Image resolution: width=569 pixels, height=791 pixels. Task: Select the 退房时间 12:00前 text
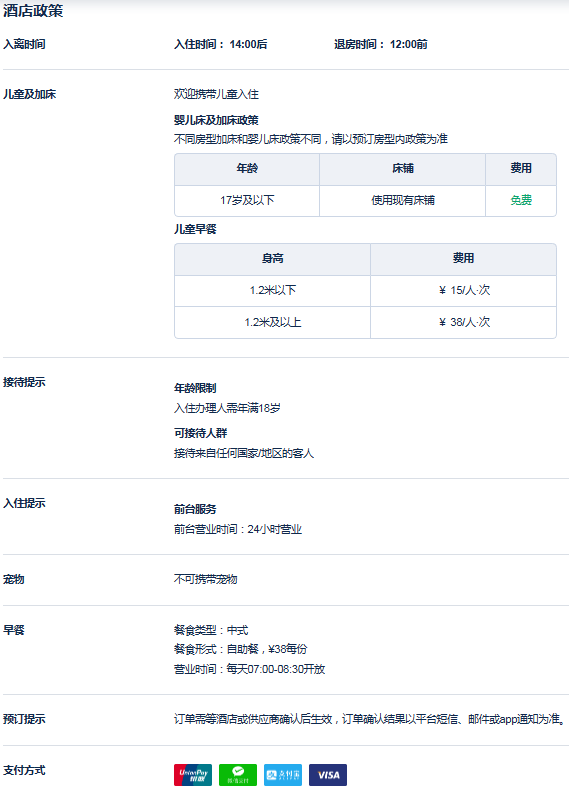coord(380,44)
